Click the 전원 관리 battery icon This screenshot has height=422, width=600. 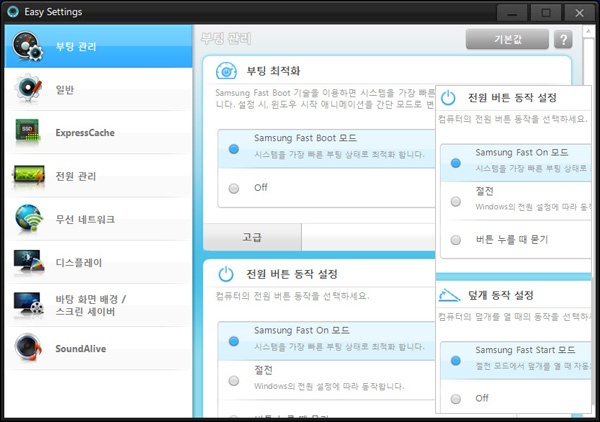click(29, 176)
